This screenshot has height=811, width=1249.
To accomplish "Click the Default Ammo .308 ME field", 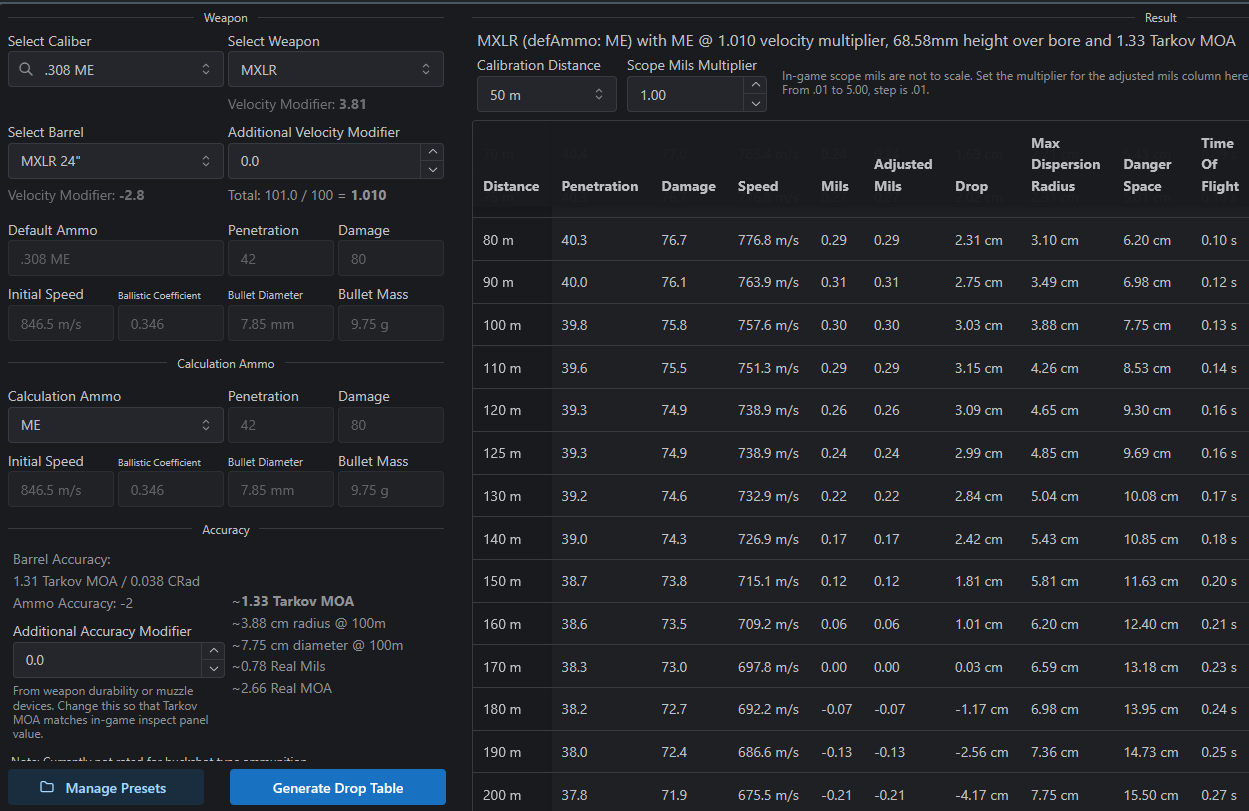I will click(115, 259).
